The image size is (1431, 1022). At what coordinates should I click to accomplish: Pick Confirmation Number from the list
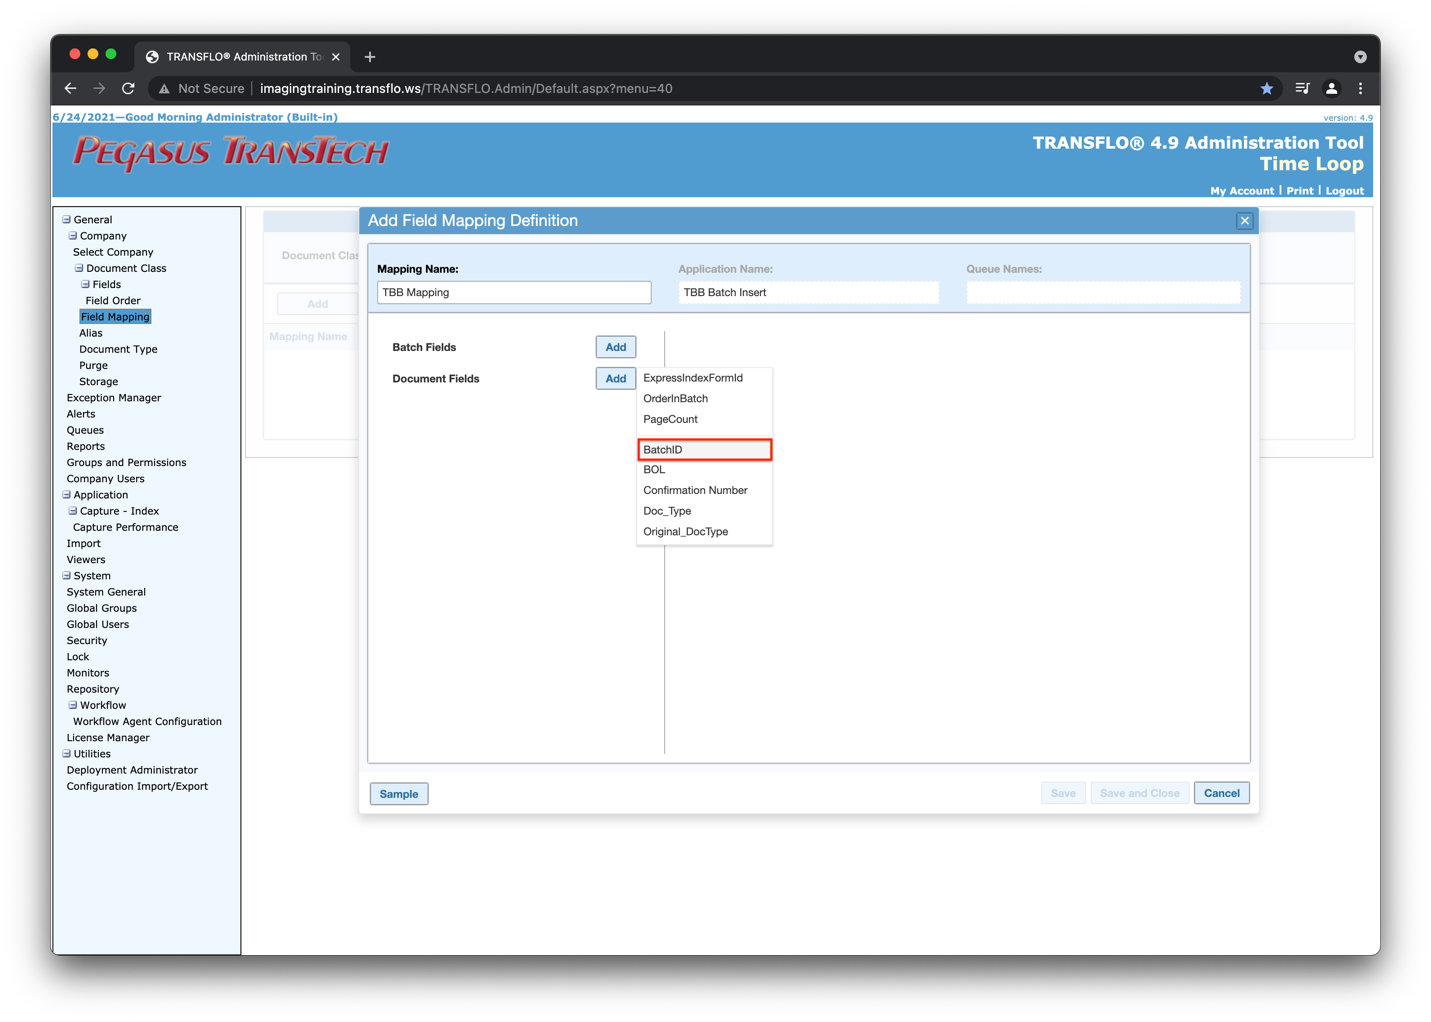click(x=704, y=490)
